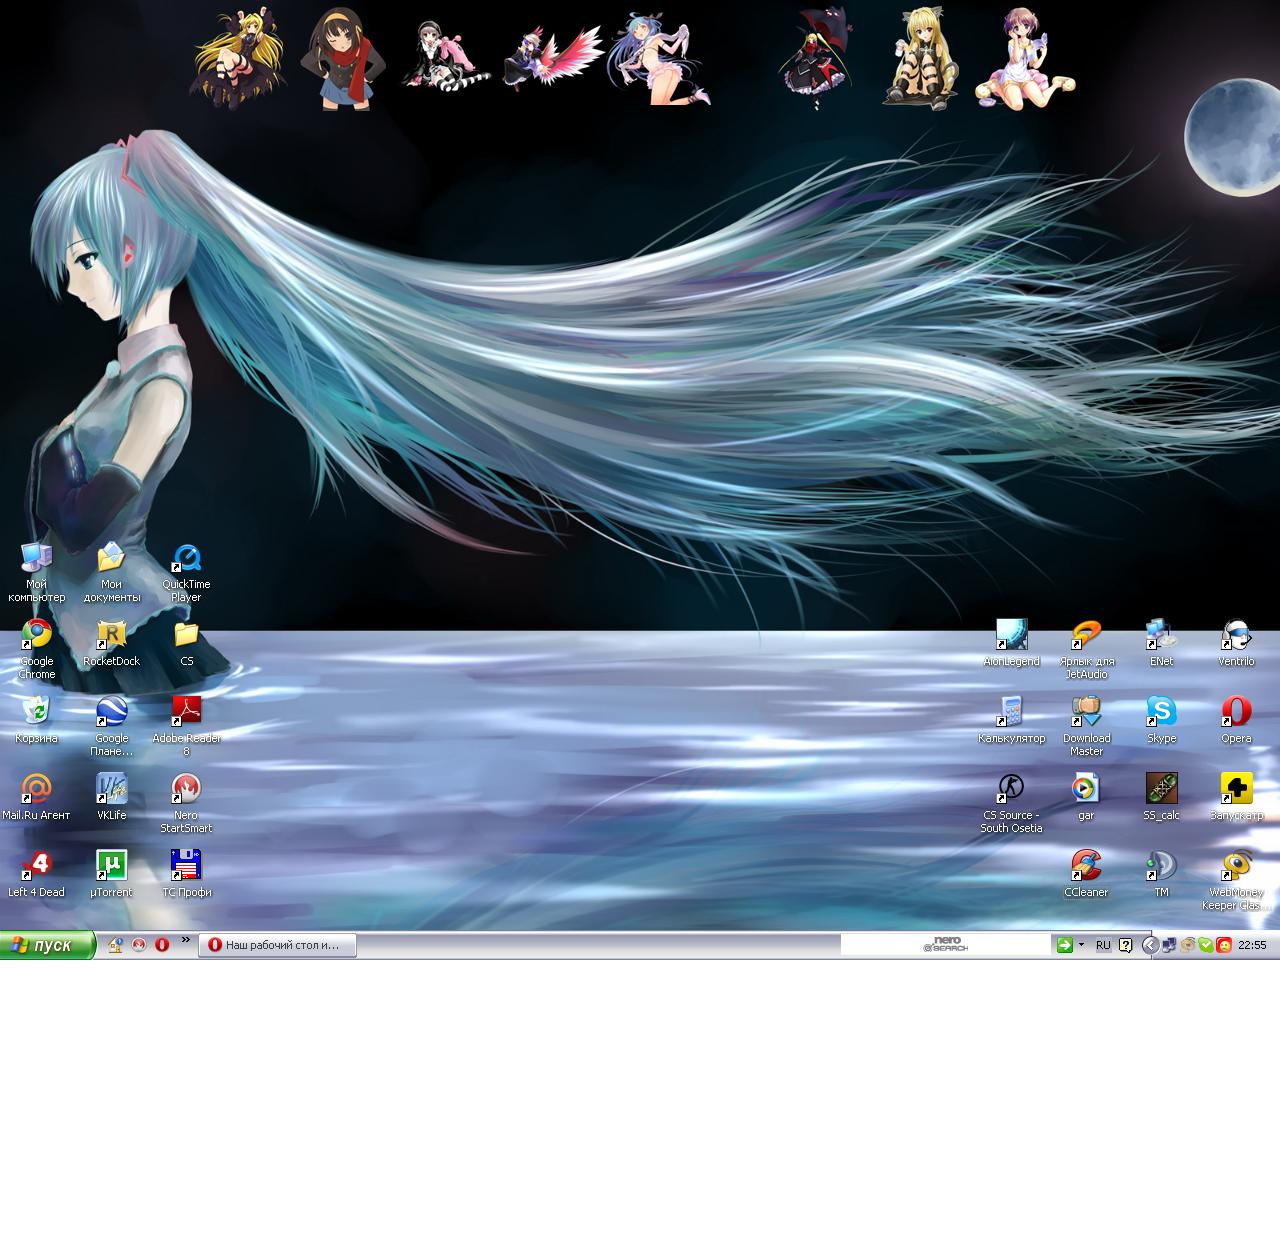The width and height of the screenshot is (1280, 1241).
Task: Click into the Nero Search input field
Action: [x=880, y=945]
